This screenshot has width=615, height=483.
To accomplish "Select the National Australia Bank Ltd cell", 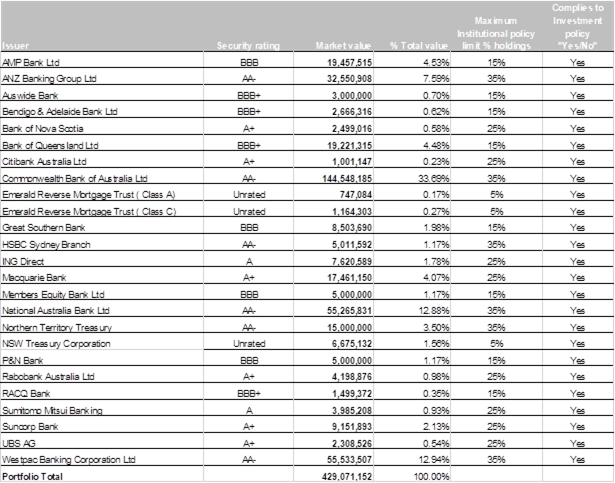I will tap(56, 311).
